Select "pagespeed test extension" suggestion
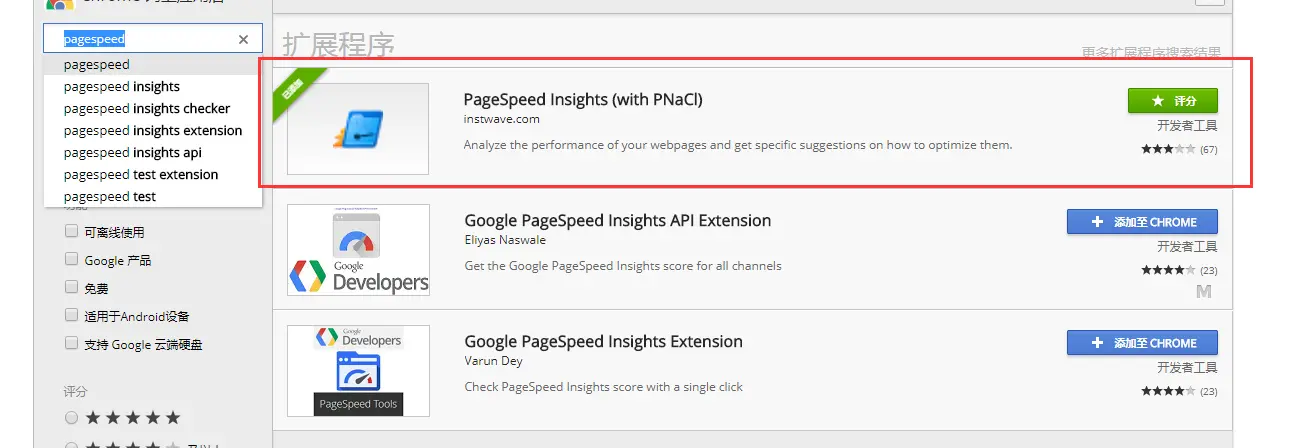Viewport: 1312px width, 448px height. (141, 174)
